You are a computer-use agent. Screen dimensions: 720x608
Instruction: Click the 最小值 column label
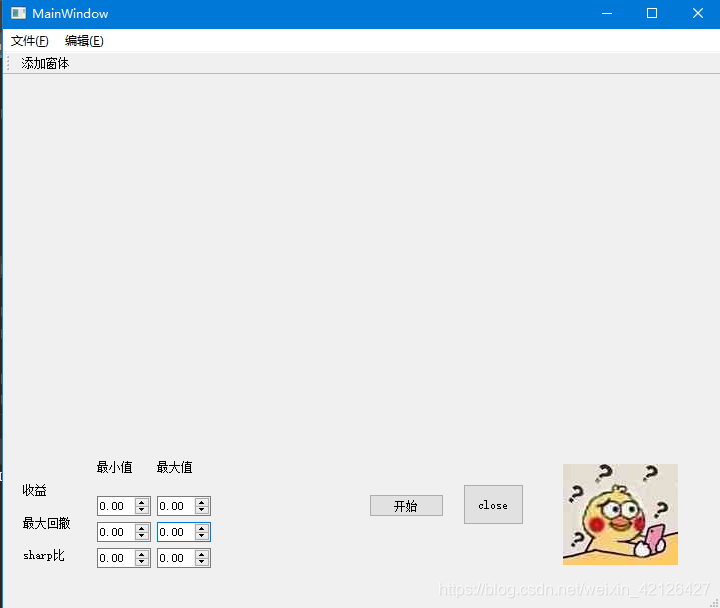(x=114, y=467)
